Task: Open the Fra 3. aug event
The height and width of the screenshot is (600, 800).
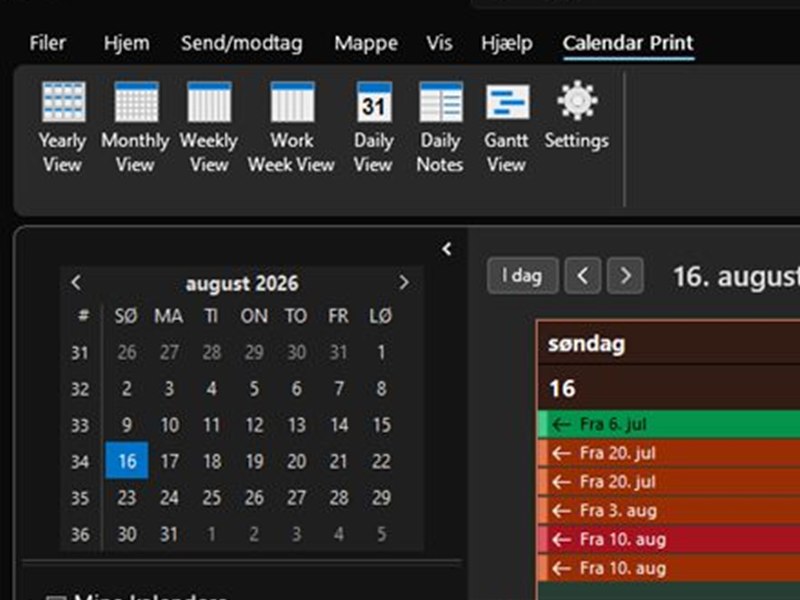Action: click(x=669, y=511)
